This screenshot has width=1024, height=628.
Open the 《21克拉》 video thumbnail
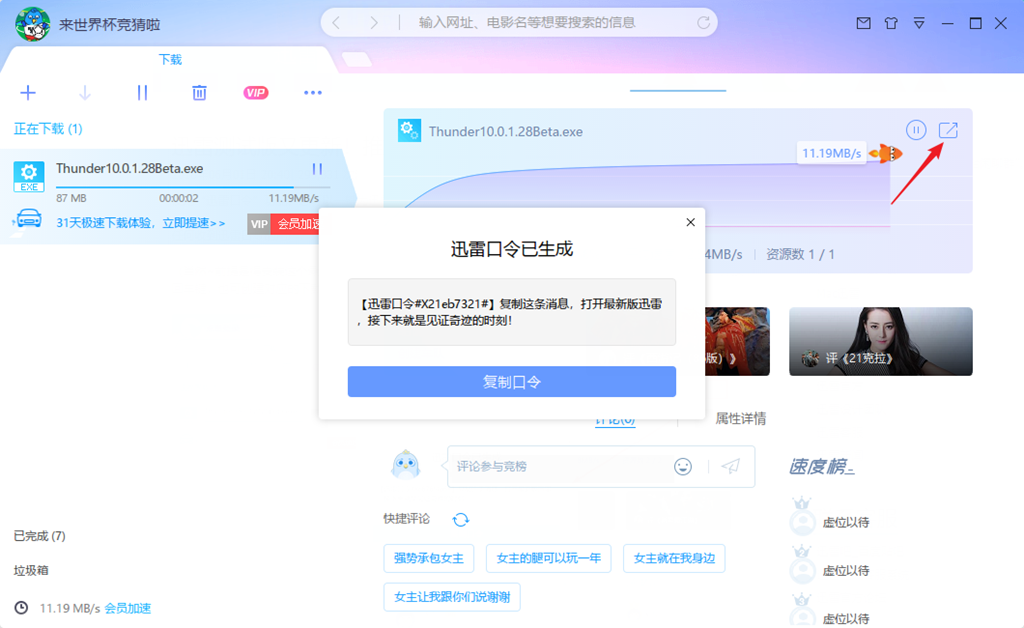coord(880,341)
